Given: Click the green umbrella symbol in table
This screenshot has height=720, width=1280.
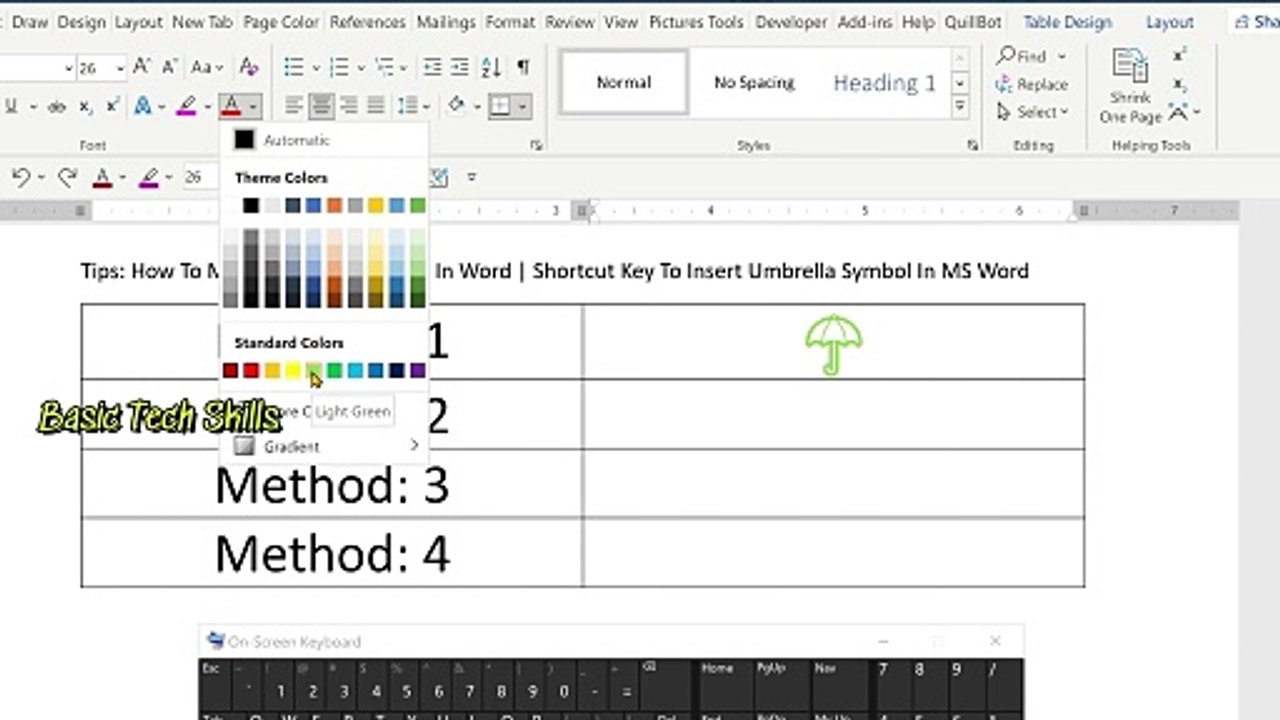Looking at the screenshot, I should (833, 345).
